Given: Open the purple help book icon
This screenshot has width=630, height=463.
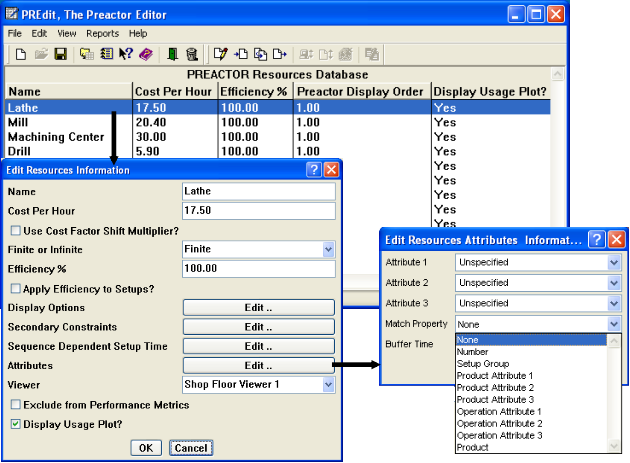Looking at the screenshot, I should [146, 54].
